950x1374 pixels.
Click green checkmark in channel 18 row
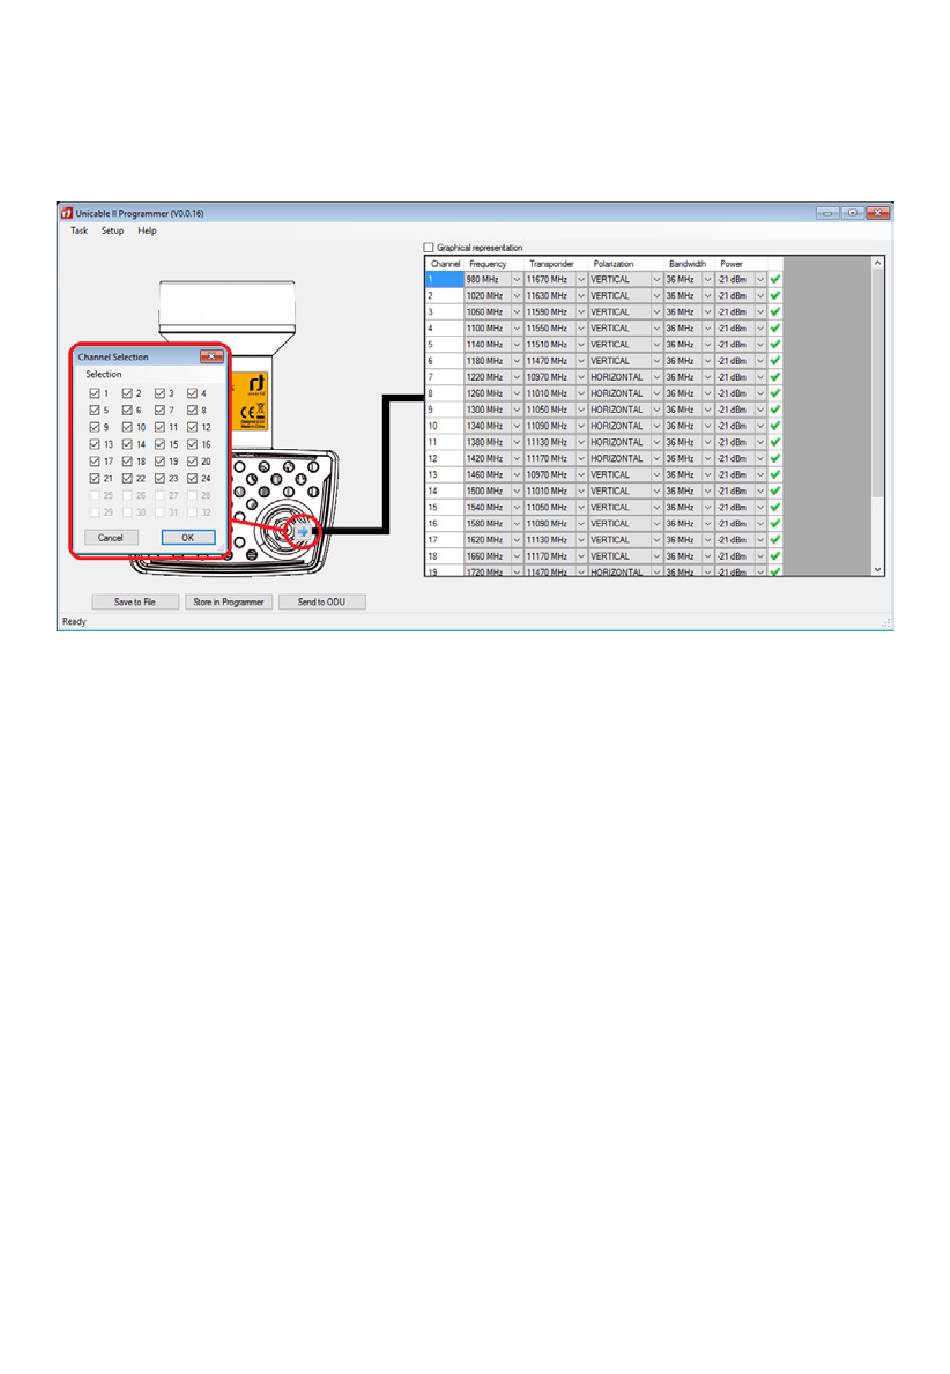(775, 556)
